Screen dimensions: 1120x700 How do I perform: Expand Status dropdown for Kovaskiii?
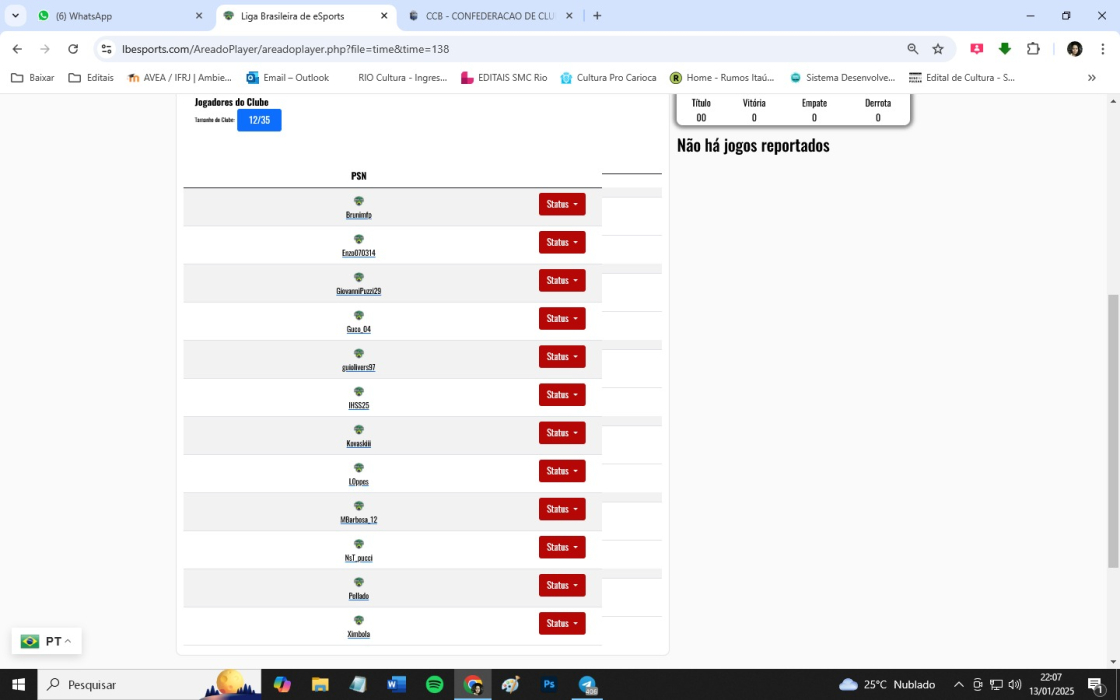[x=562, y=433]
